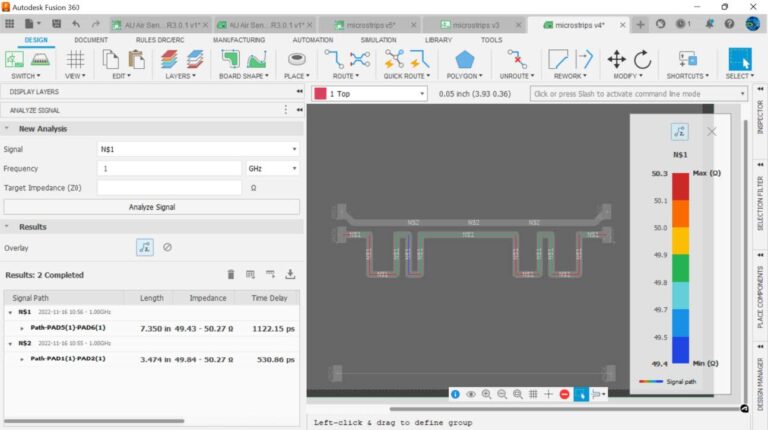Click the zoom out magnifier icon
This screenshot has width=768, height=430.
502,394
